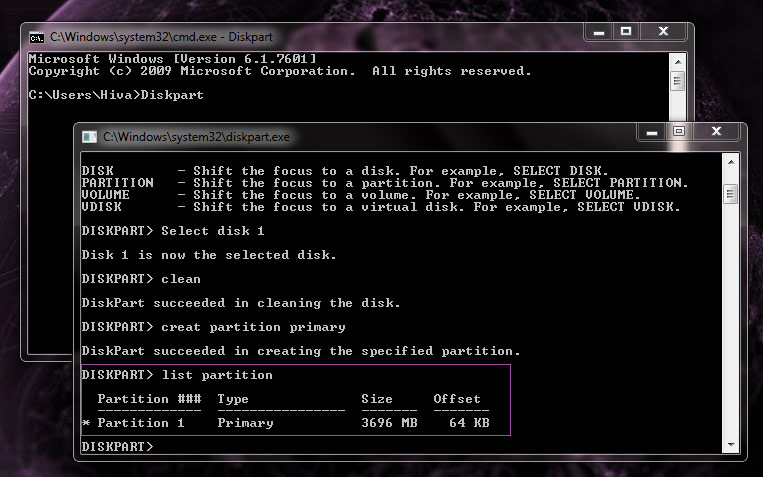
Task: Click the diskpart.exe scrollbar thumb
Action: point(731,194)
